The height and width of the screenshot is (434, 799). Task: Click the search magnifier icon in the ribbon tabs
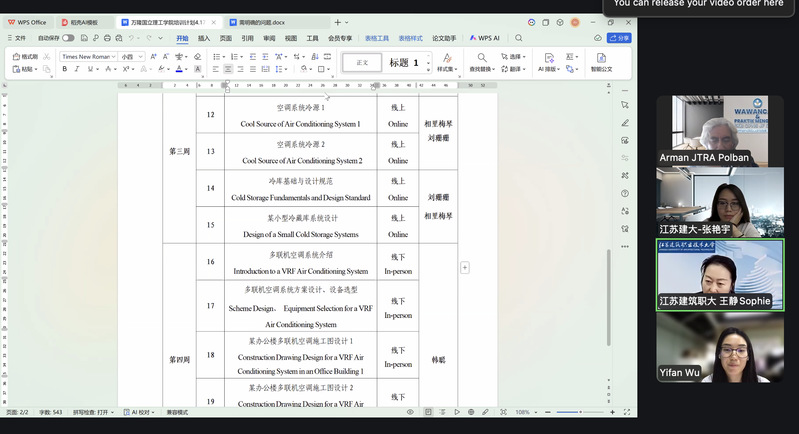519,38
